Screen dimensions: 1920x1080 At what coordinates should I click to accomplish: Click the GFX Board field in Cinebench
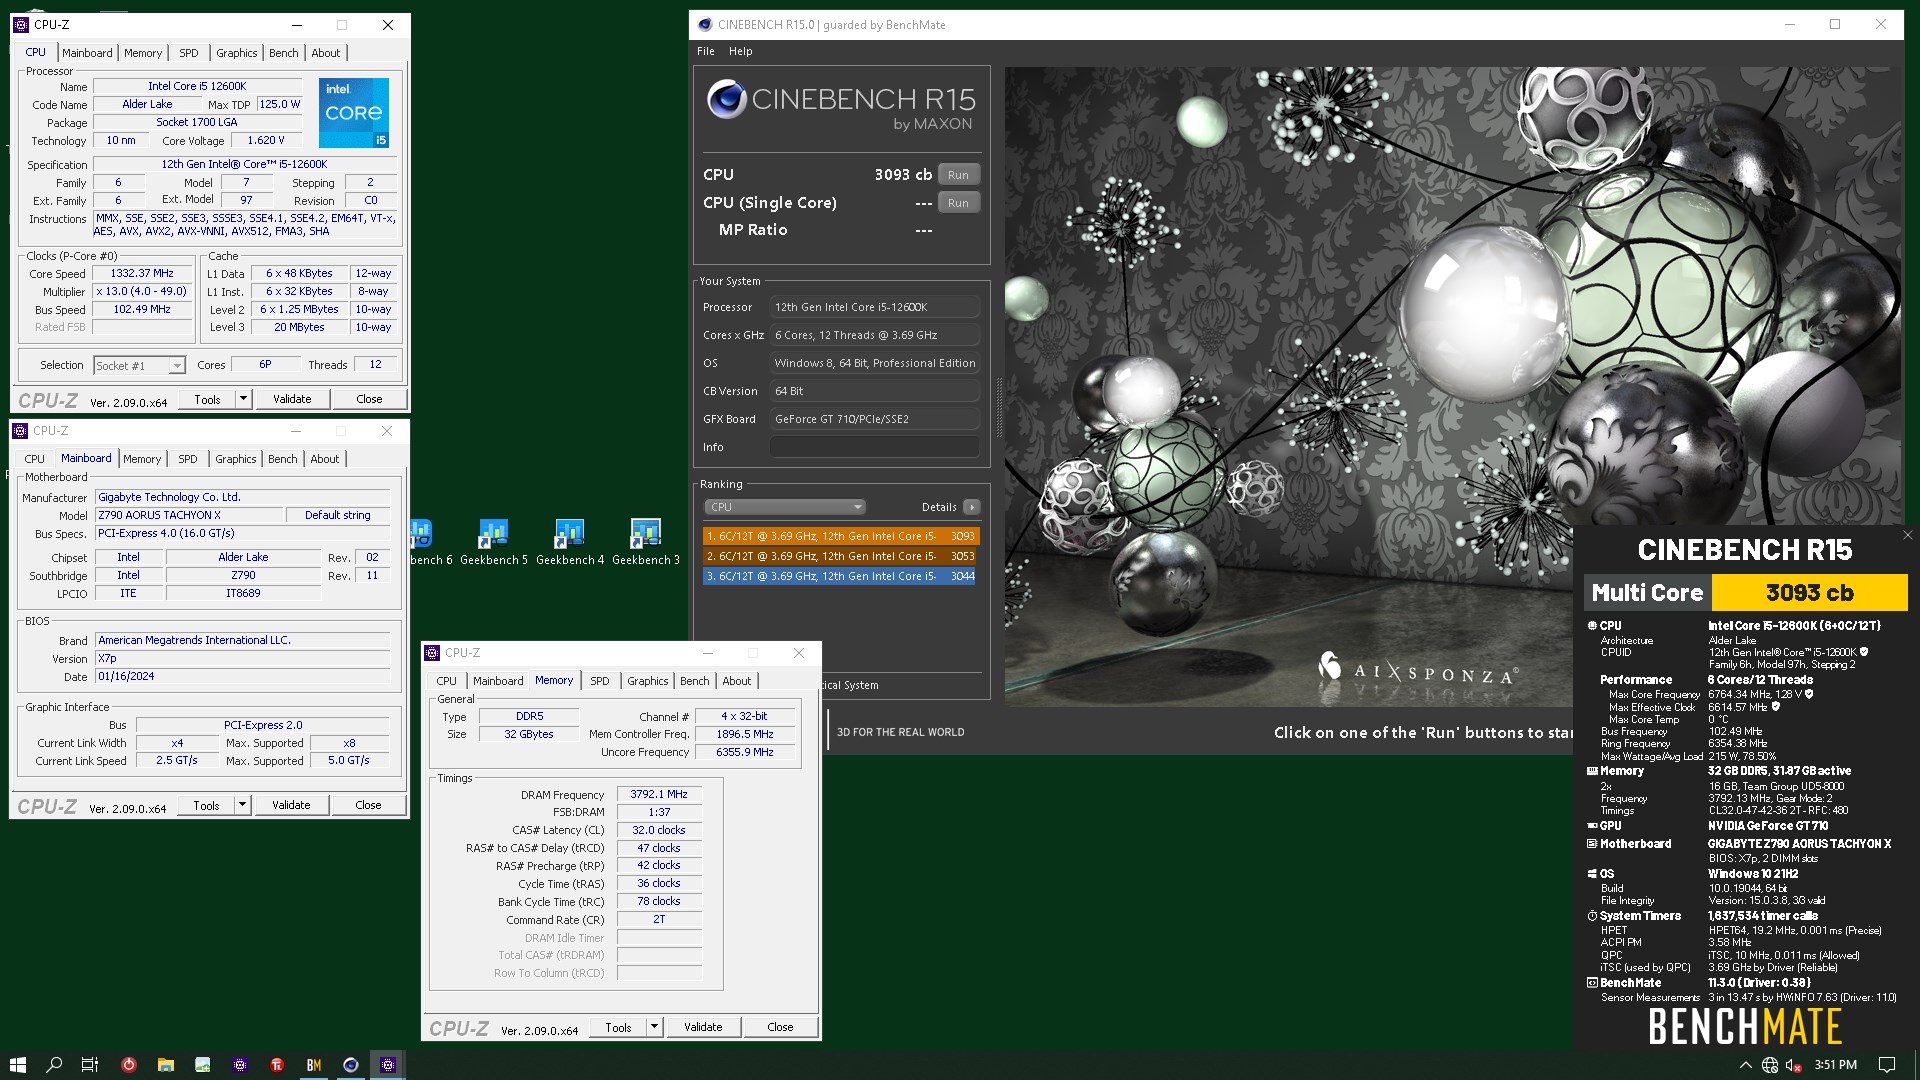click(x=875, y=419)
